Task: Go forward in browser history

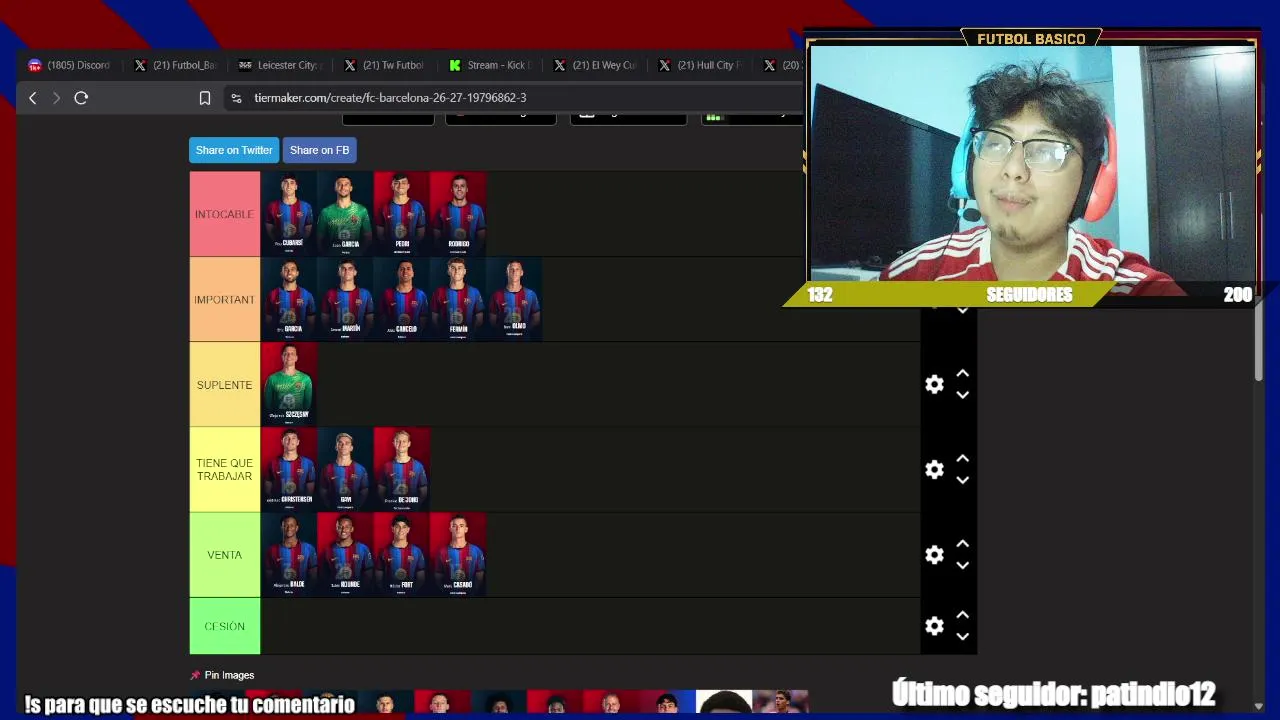Action: point(56,98)
